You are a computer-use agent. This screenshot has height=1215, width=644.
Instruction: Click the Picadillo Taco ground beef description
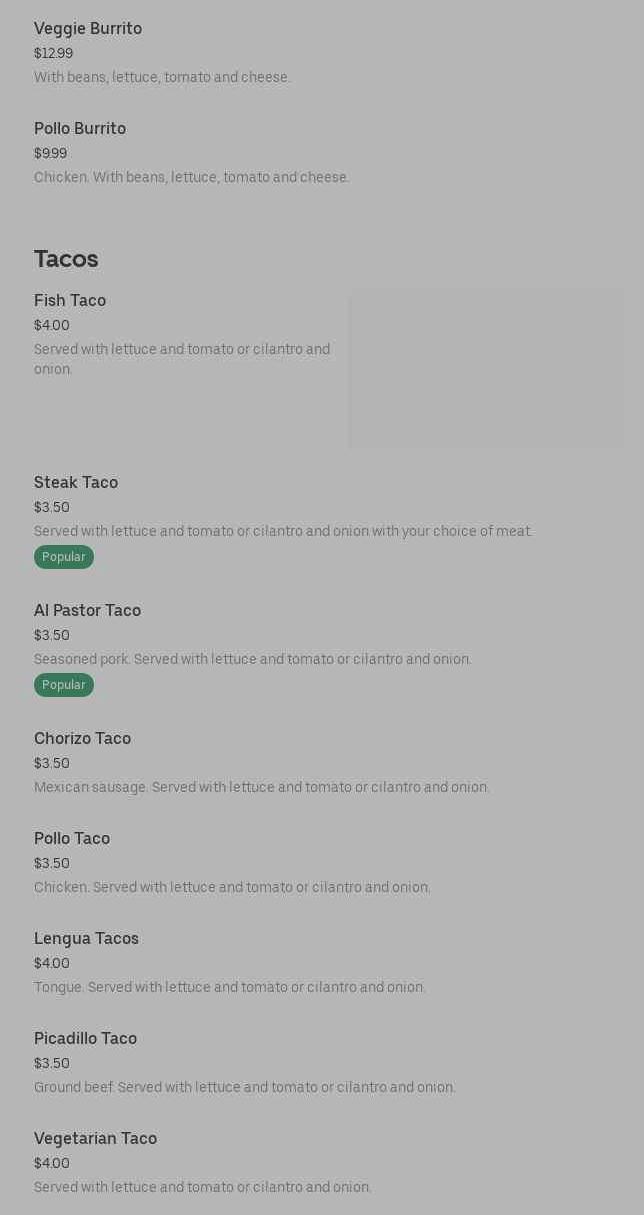click(x=245, y=1088)
